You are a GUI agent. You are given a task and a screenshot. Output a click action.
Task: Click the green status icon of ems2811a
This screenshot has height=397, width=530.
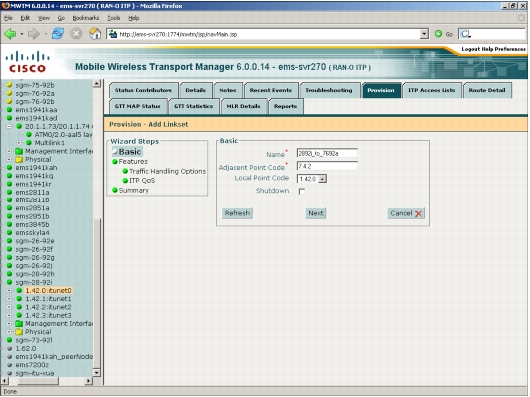click(x=9, y=192)
